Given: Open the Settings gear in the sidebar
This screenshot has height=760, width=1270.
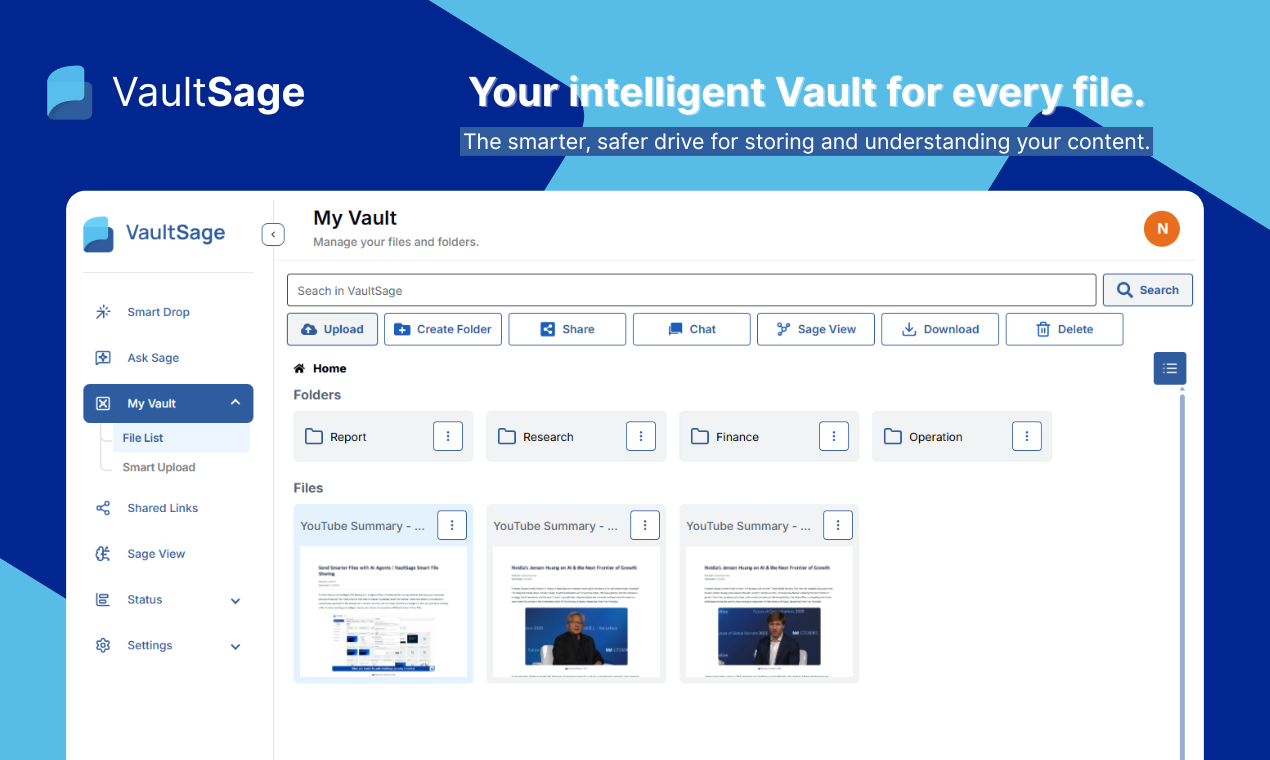Looking at the screenshot, I should [102, 645].
